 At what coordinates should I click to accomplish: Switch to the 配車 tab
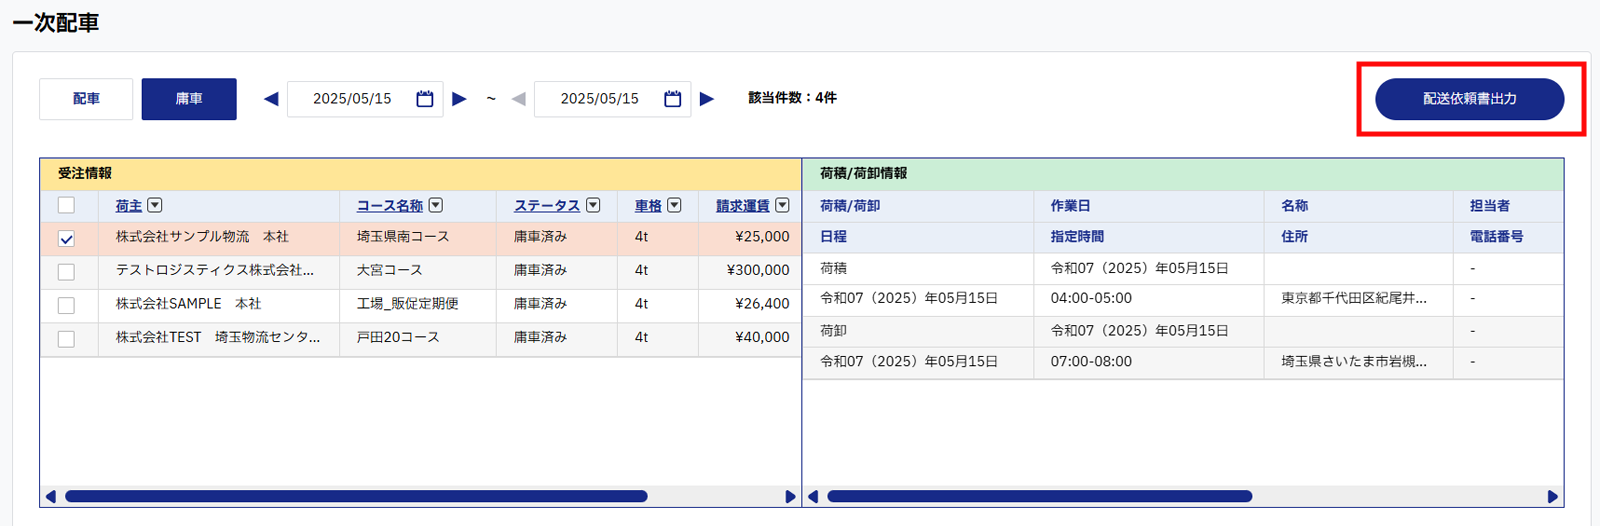(86, 99)
